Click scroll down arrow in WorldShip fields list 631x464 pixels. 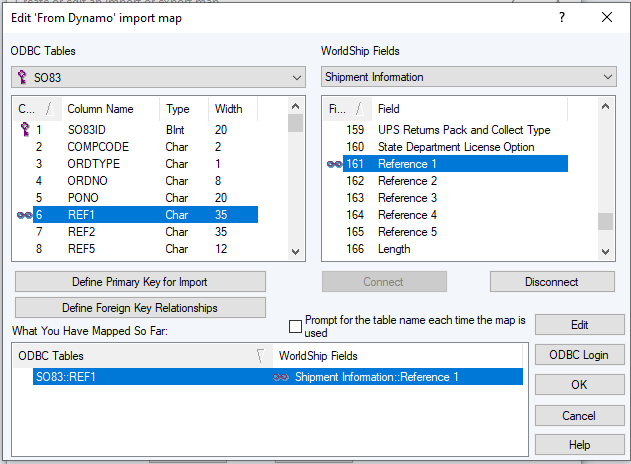605,252
